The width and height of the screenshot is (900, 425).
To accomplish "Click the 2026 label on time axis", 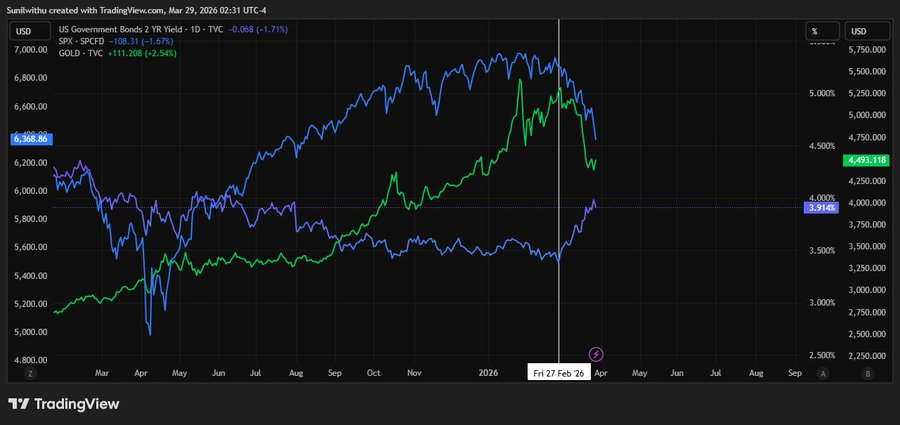I will (x=487, y=372).
